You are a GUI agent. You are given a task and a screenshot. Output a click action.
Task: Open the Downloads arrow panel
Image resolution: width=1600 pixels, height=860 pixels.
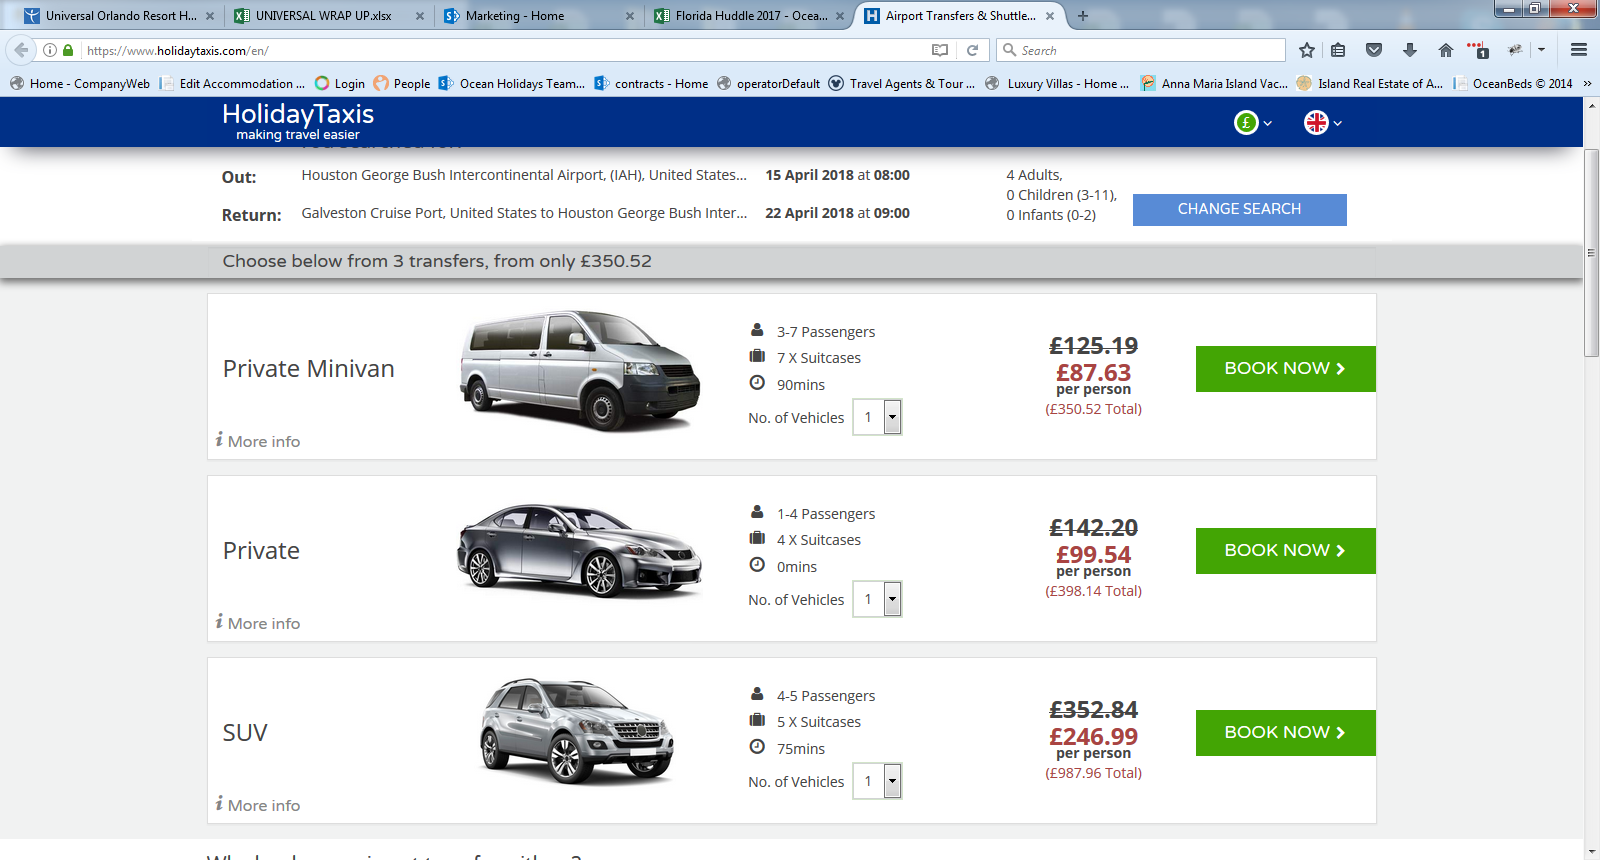pyautogui.click(x=1410, y=50)
